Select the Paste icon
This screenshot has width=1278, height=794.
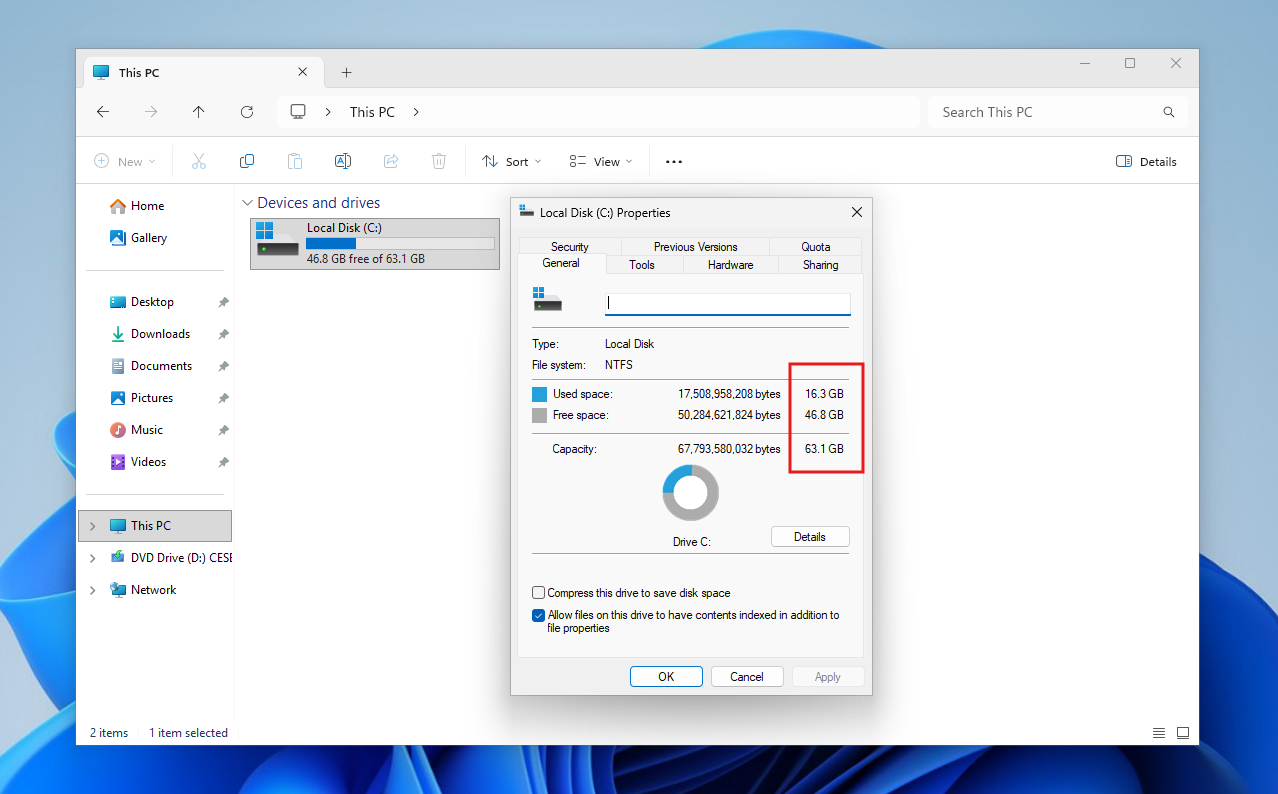[x=295, y=161]
